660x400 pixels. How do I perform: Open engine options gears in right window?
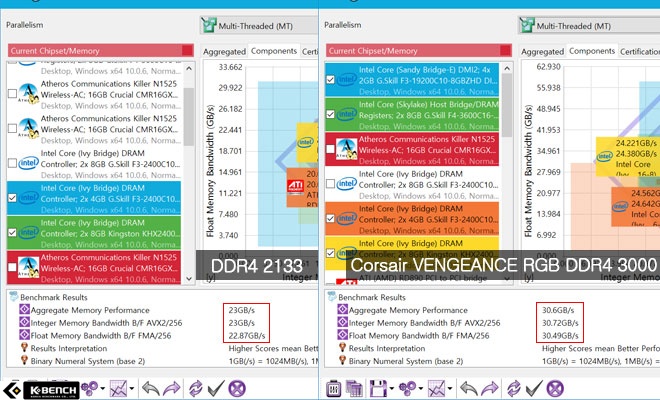[x=407, y=388]
